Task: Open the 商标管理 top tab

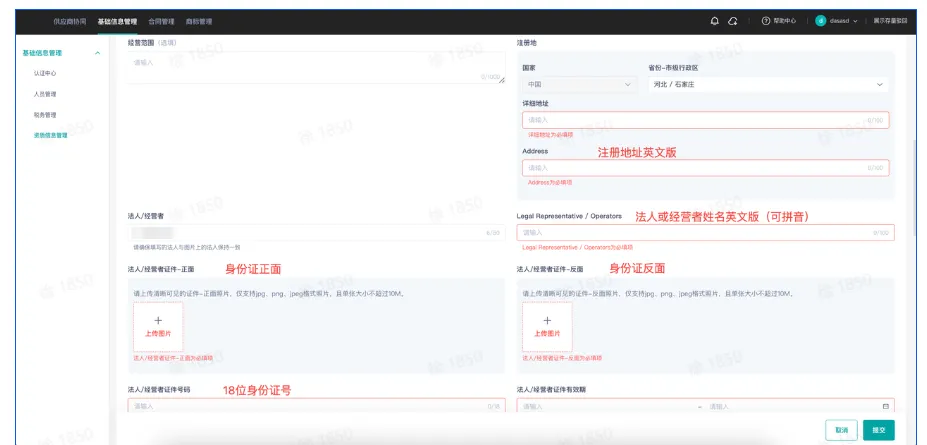Action: (x=199, y=21)
